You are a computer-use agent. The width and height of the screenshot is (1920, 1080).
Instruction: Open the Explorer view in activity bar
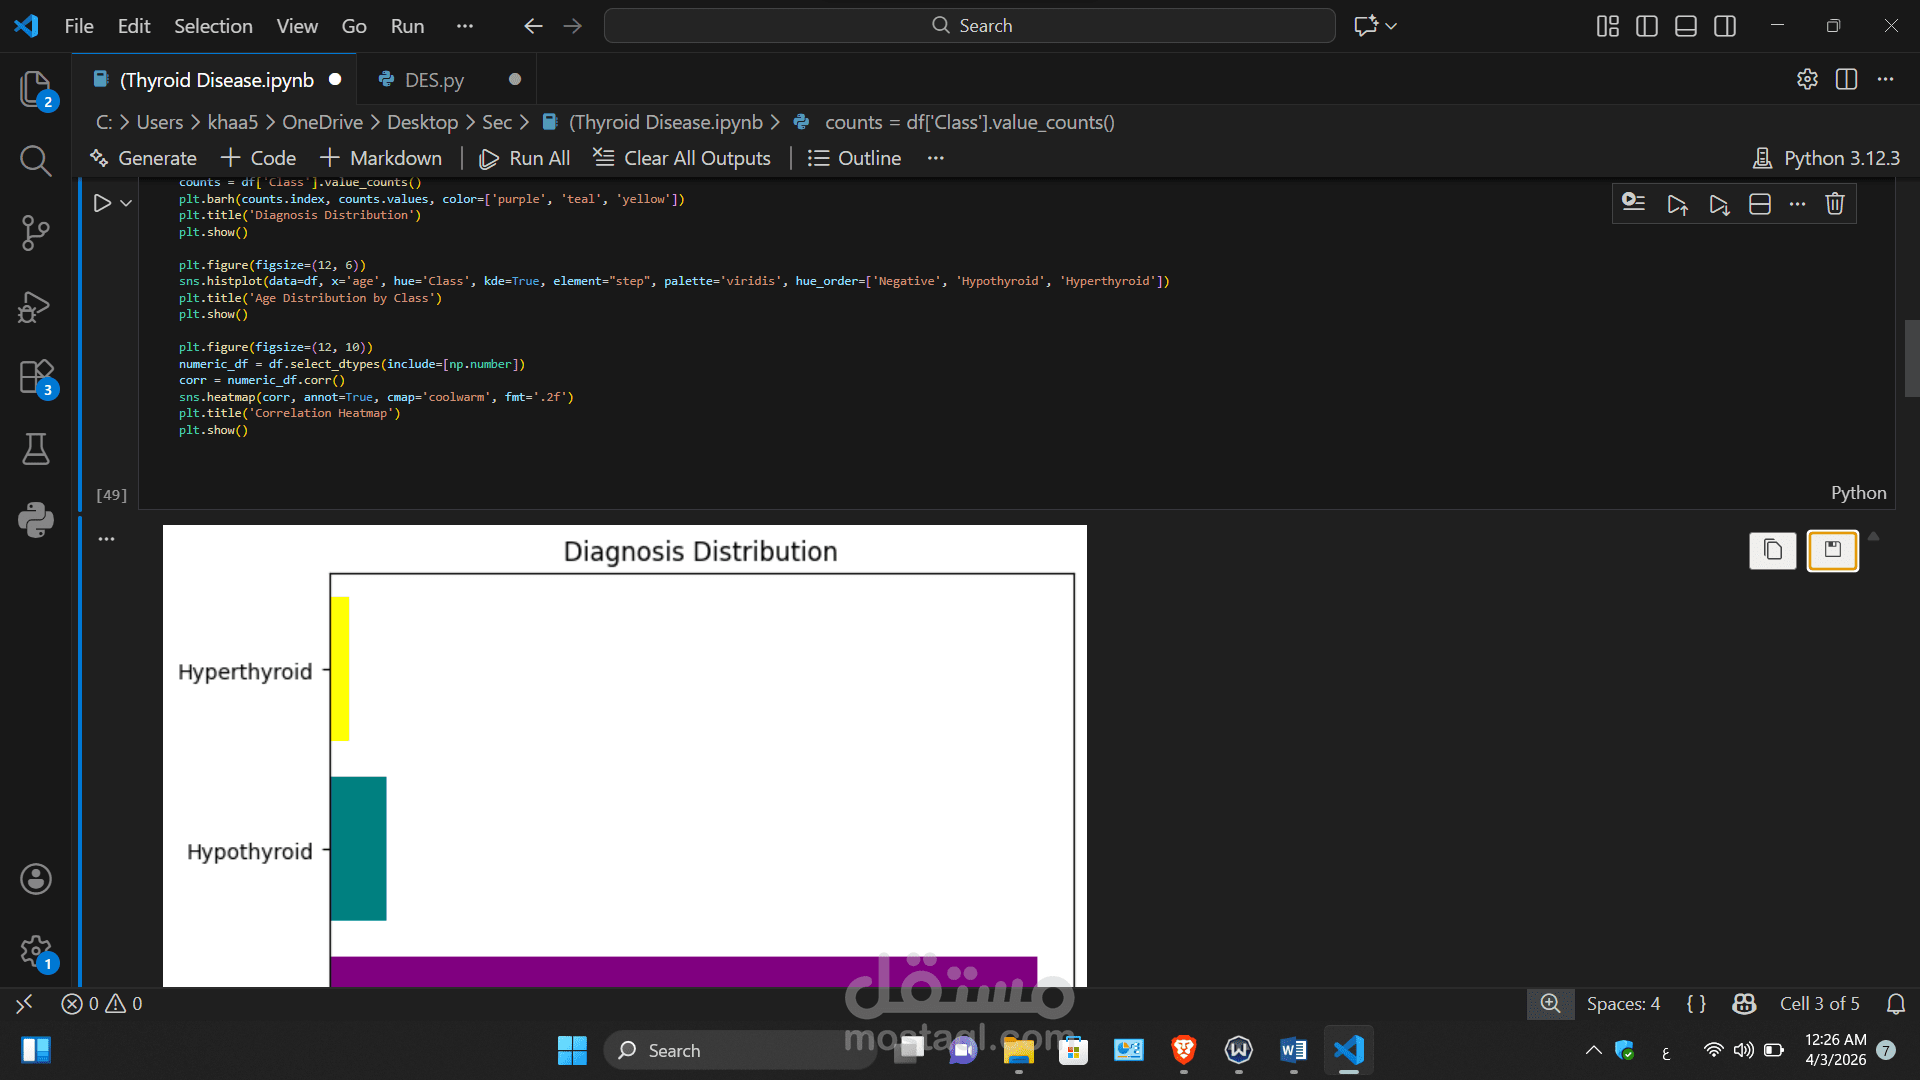36,89
